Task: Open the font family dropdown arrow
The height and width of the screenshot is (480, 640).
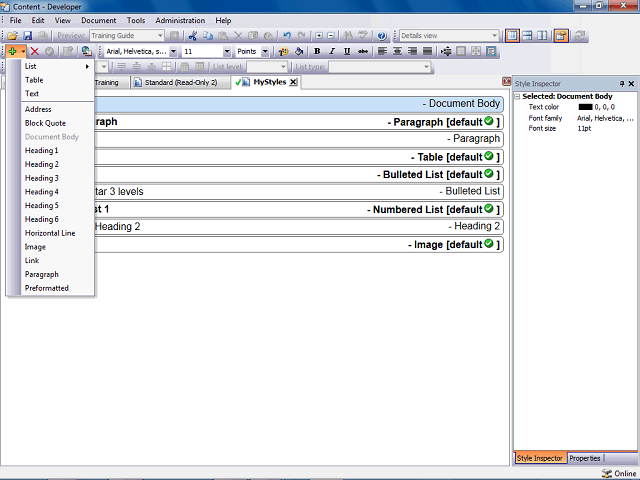Action: coord(173,51)
